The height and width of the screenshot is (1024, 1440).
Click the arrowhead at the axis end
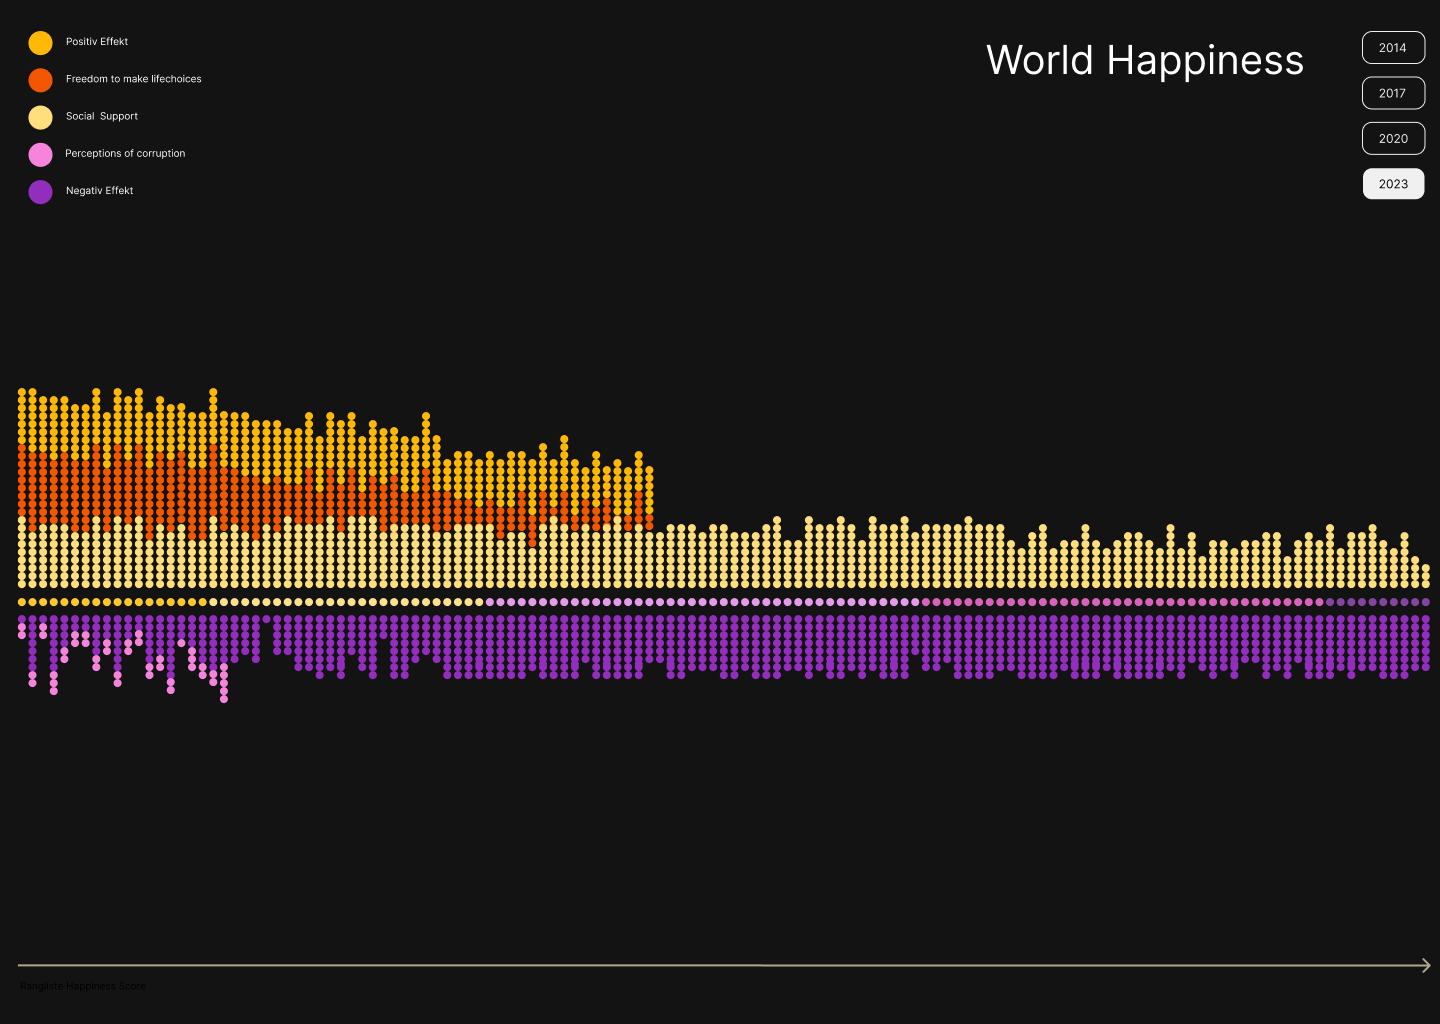point(1426,965)
